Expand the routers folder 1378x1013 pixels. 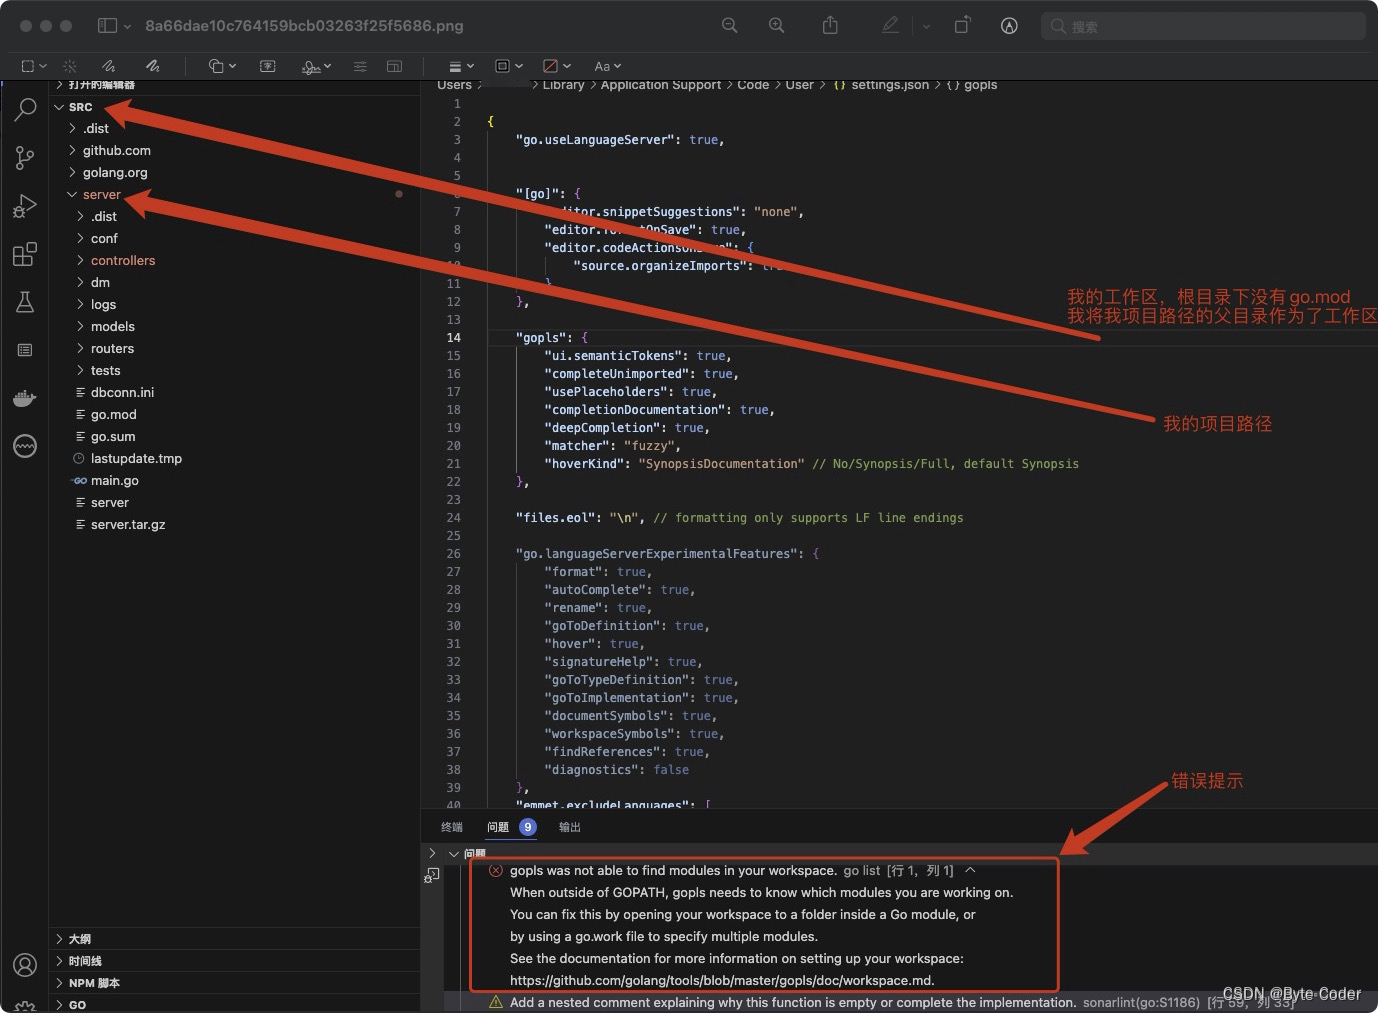pyautogui.click(x=112, y=349)
